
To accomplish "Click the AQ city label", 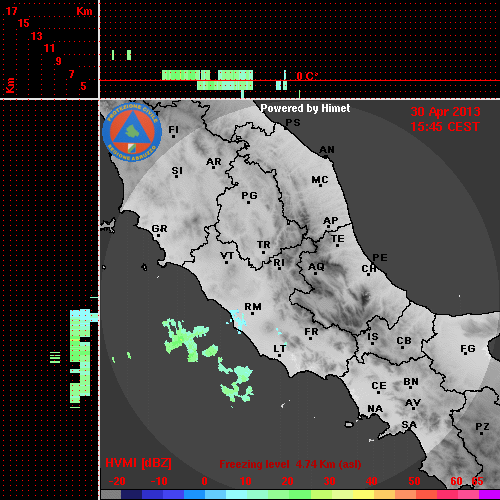I will tap(316, 267).
